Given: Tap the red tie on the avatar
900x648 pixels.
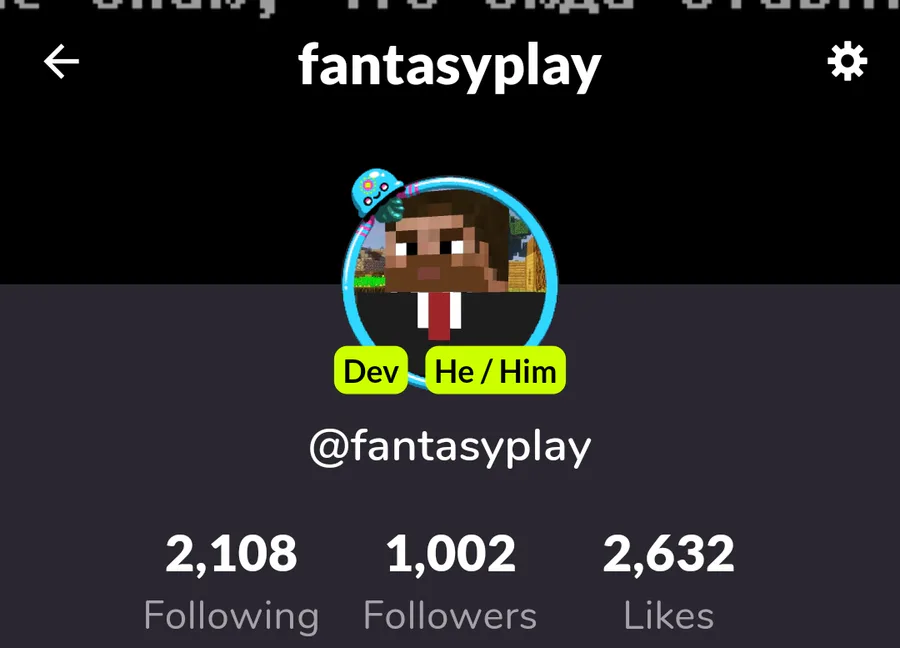Looking at the screenshot, I should coord(439,315).
